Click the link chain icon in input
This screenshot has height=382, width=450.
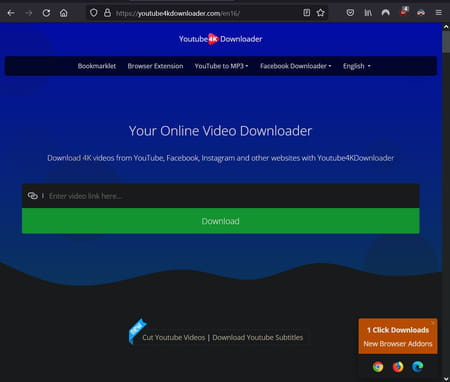point(33,196)
